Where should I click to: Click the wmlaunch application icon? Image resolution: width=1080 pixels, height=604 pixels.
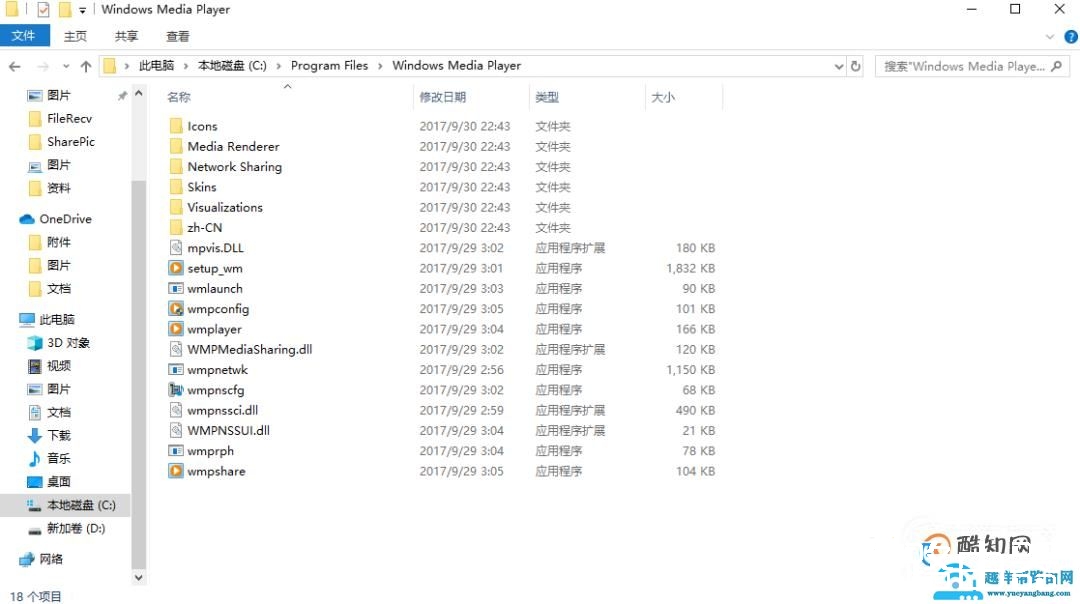click(176, 288)
